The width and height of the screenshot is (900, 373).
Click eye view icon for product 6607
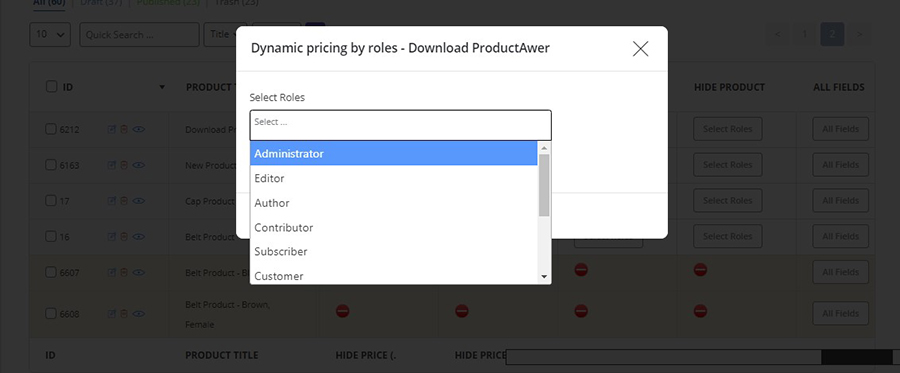[138, 273]
